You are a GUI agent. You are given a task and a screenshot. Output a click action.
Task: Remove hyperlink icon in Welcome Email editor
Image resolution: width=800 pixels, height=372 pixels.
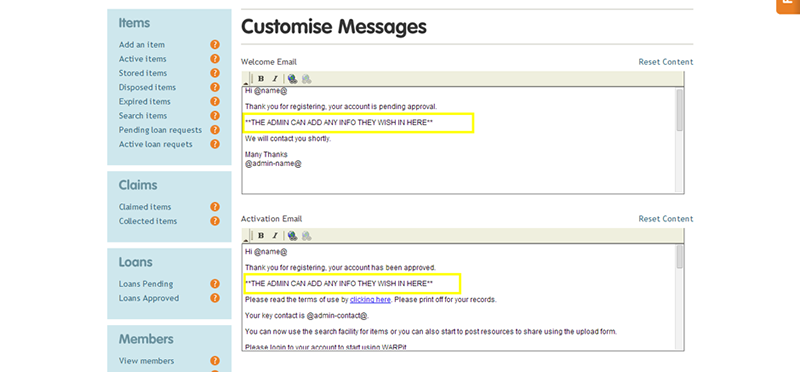[x=306, y=79]
